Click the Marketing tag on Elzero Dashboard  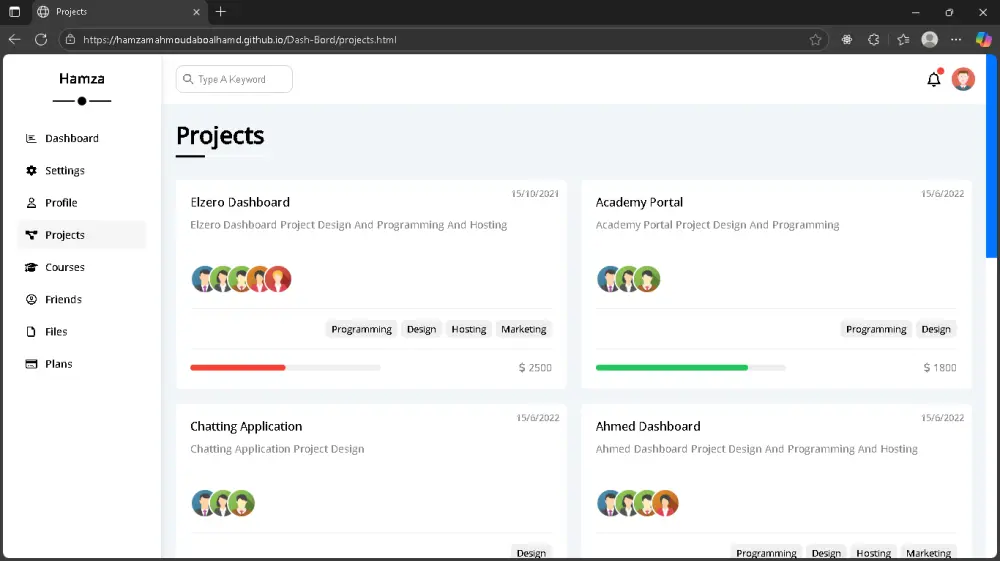[524, 329]
